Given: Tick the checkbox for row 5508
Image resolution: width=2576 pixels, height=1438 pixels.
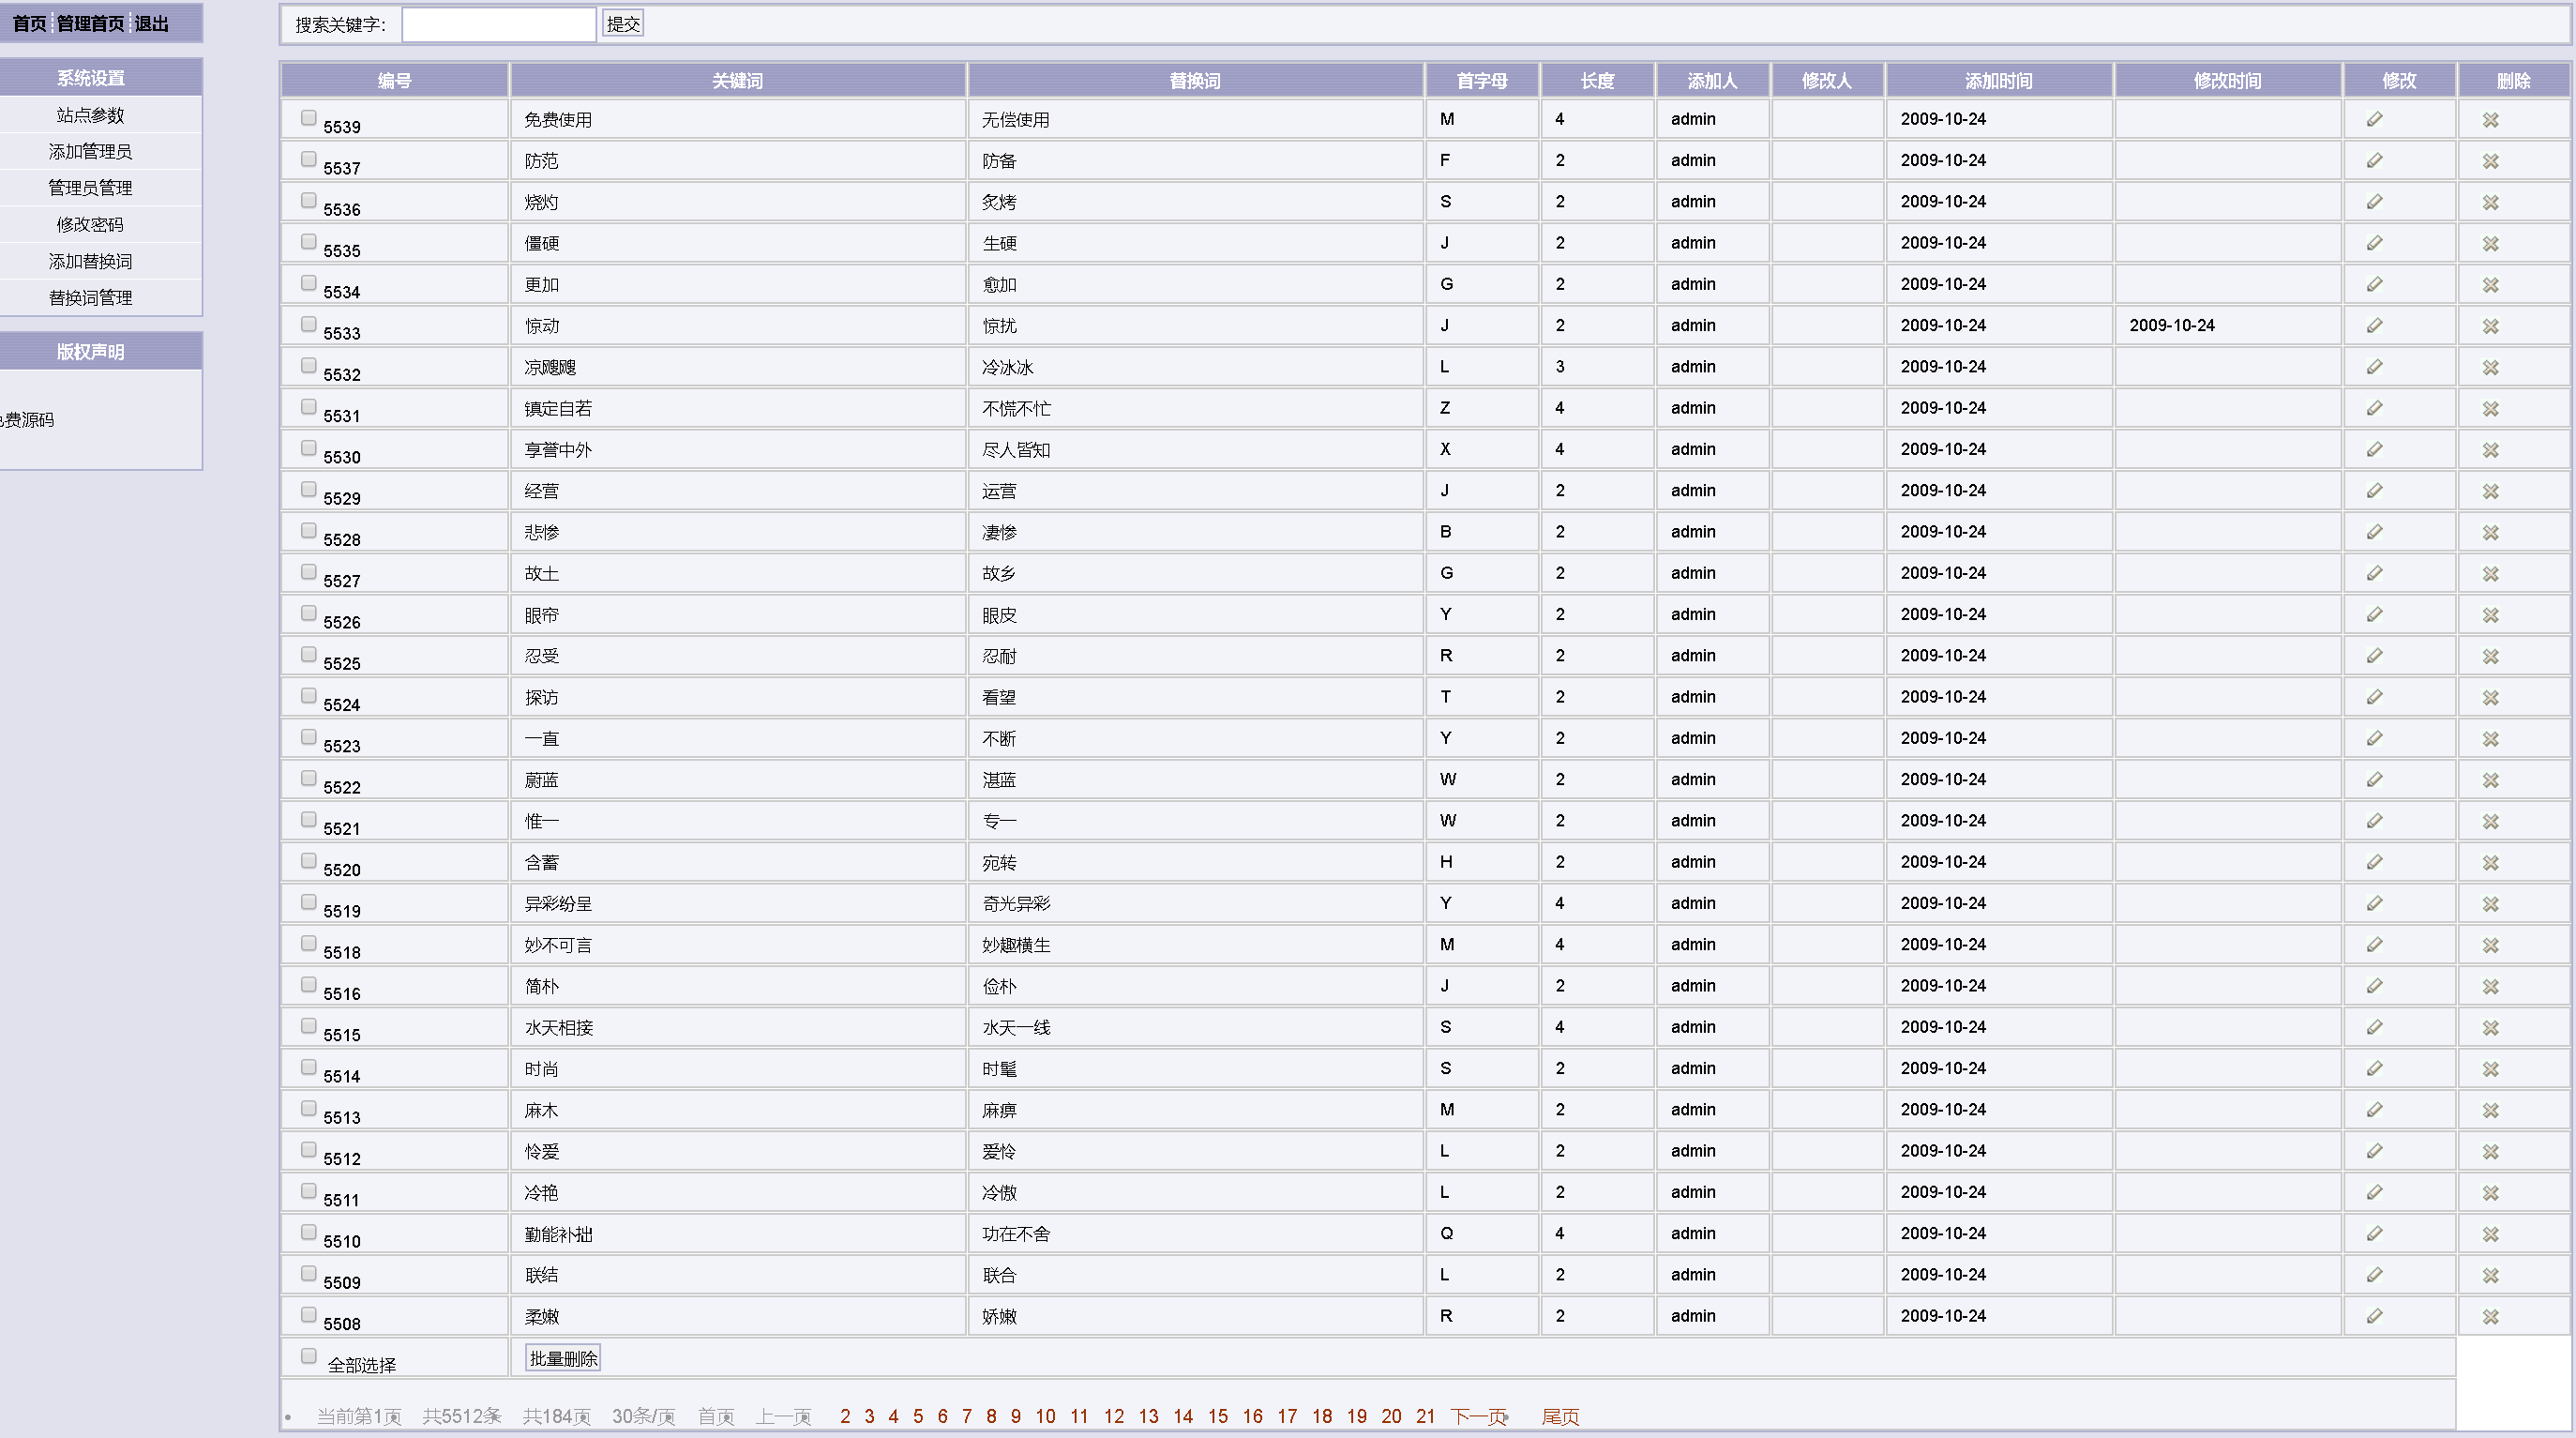Looking at the screenshot, I should [308, 1314].
